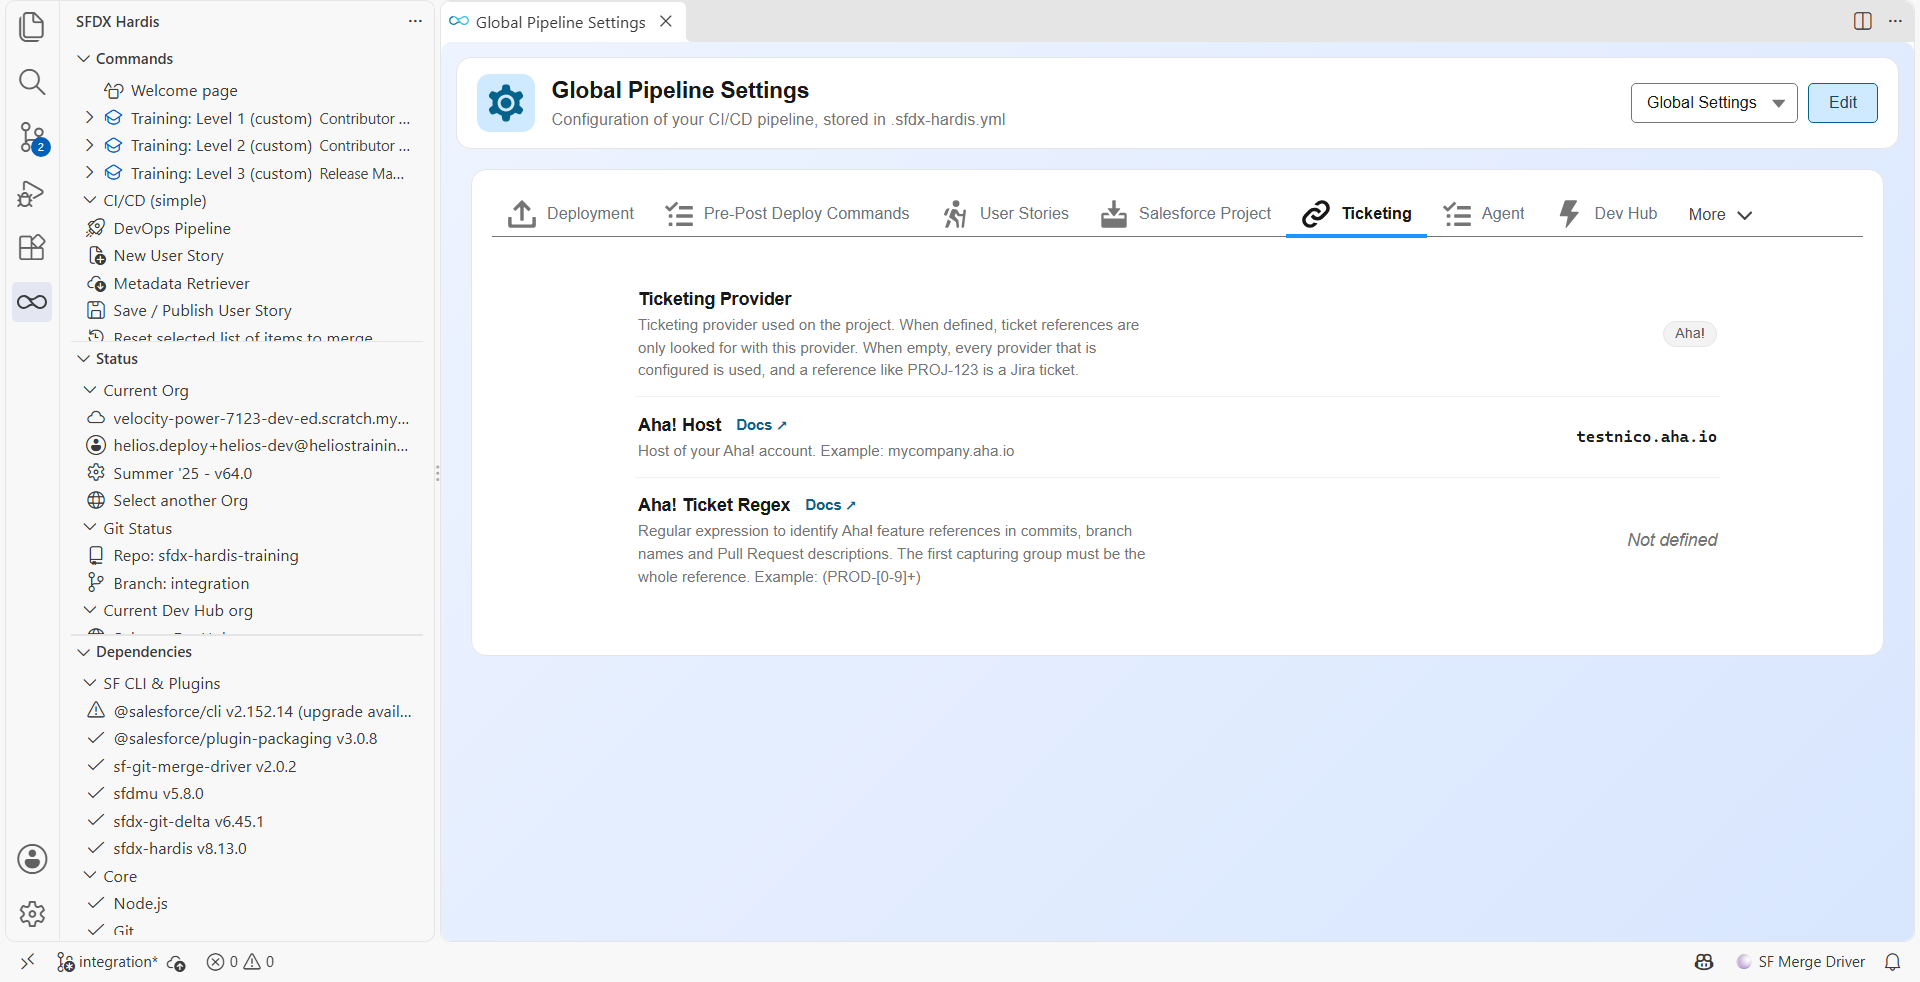The height and width of the screenshot is (982, 1920).
Task: Click the split editor icon
Action: (1862, 21)
